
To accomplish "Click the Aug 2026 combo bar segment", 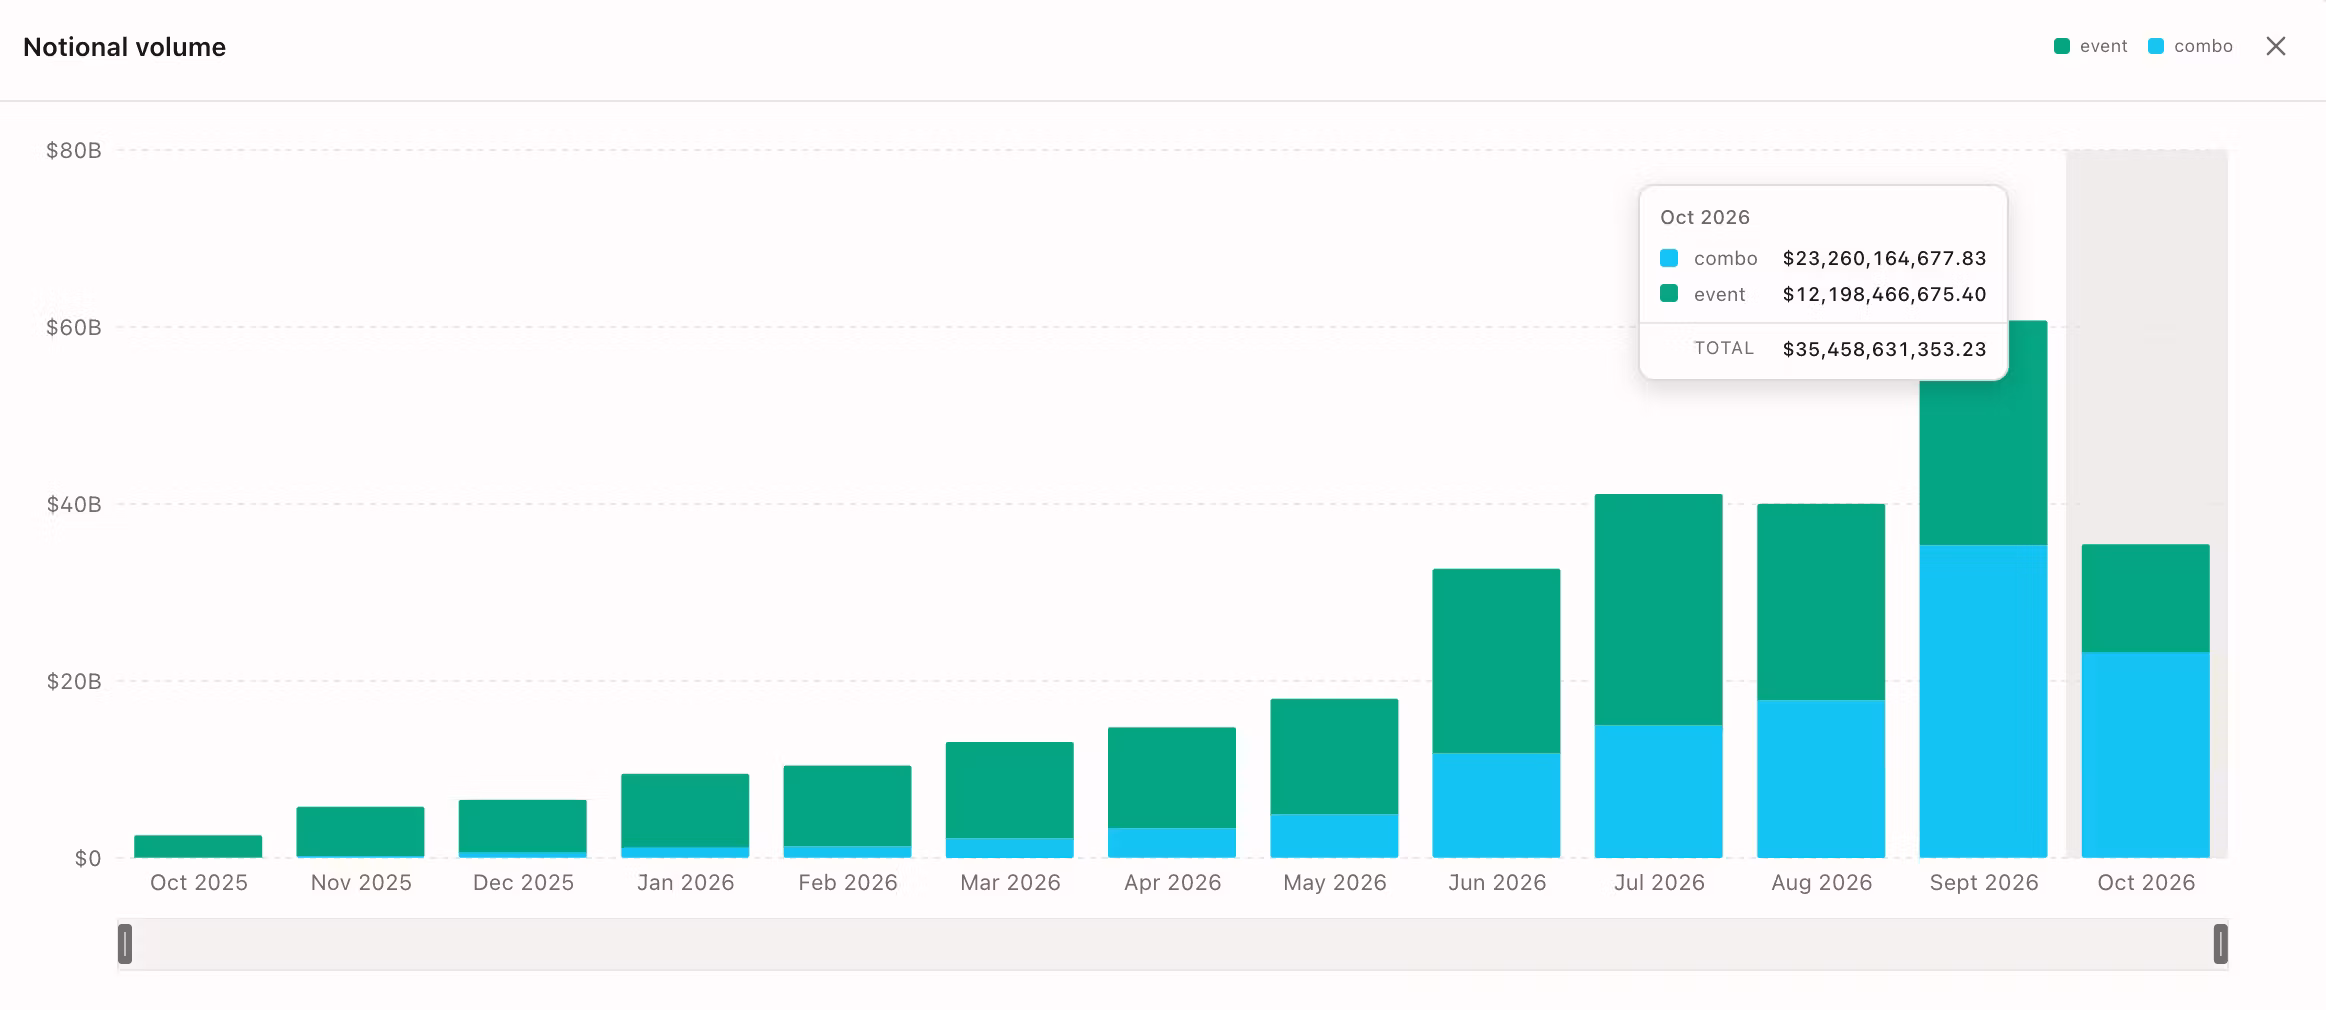I will (x=1821, y=779).
